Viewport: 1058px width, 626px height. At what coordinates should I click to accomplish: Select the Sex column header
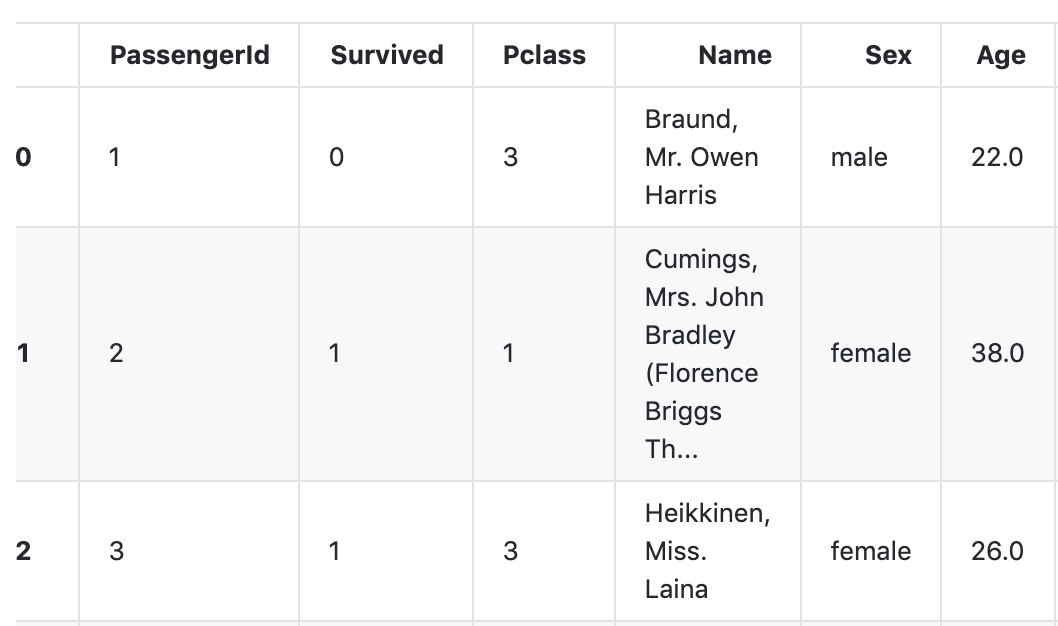coord(888,55)
